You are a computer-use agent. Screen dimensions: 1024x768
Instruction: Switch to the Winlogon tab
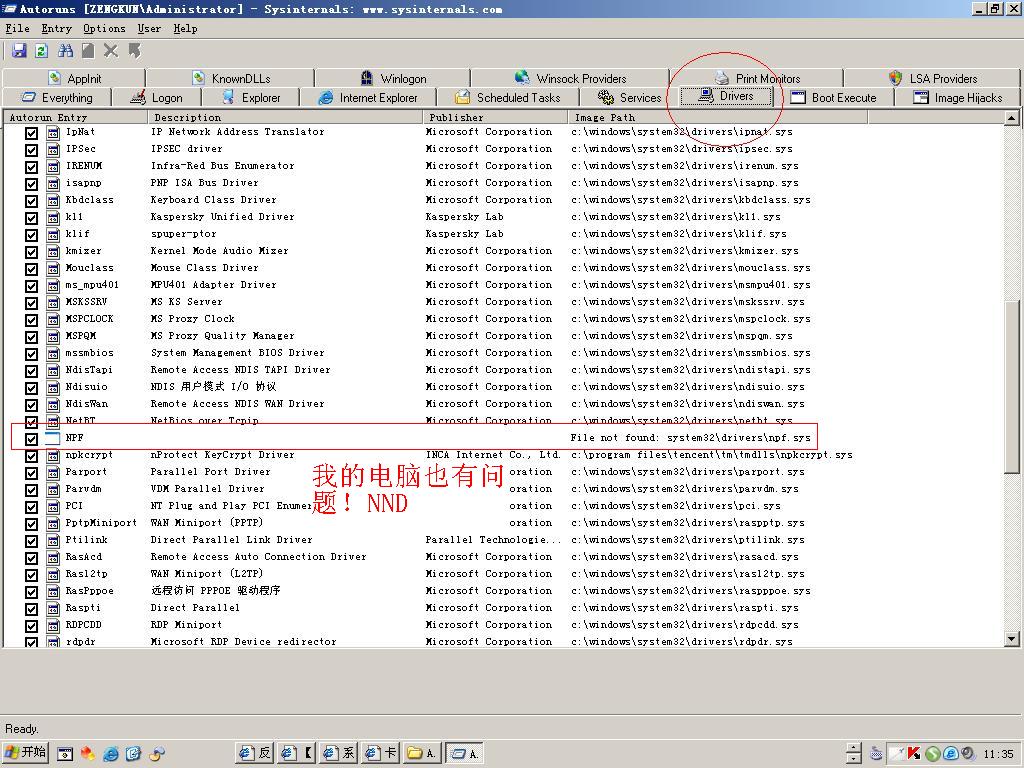coord(393,78)
